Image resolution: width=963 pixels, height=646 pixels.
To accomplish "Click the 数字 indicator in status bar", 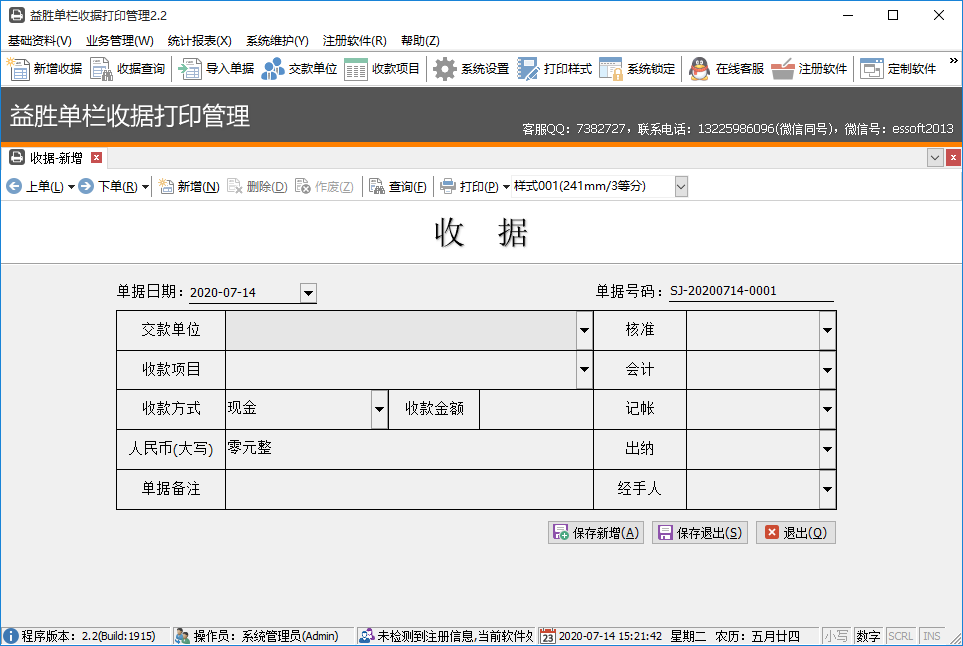I will pyautogui.click(x=868, y=636).
